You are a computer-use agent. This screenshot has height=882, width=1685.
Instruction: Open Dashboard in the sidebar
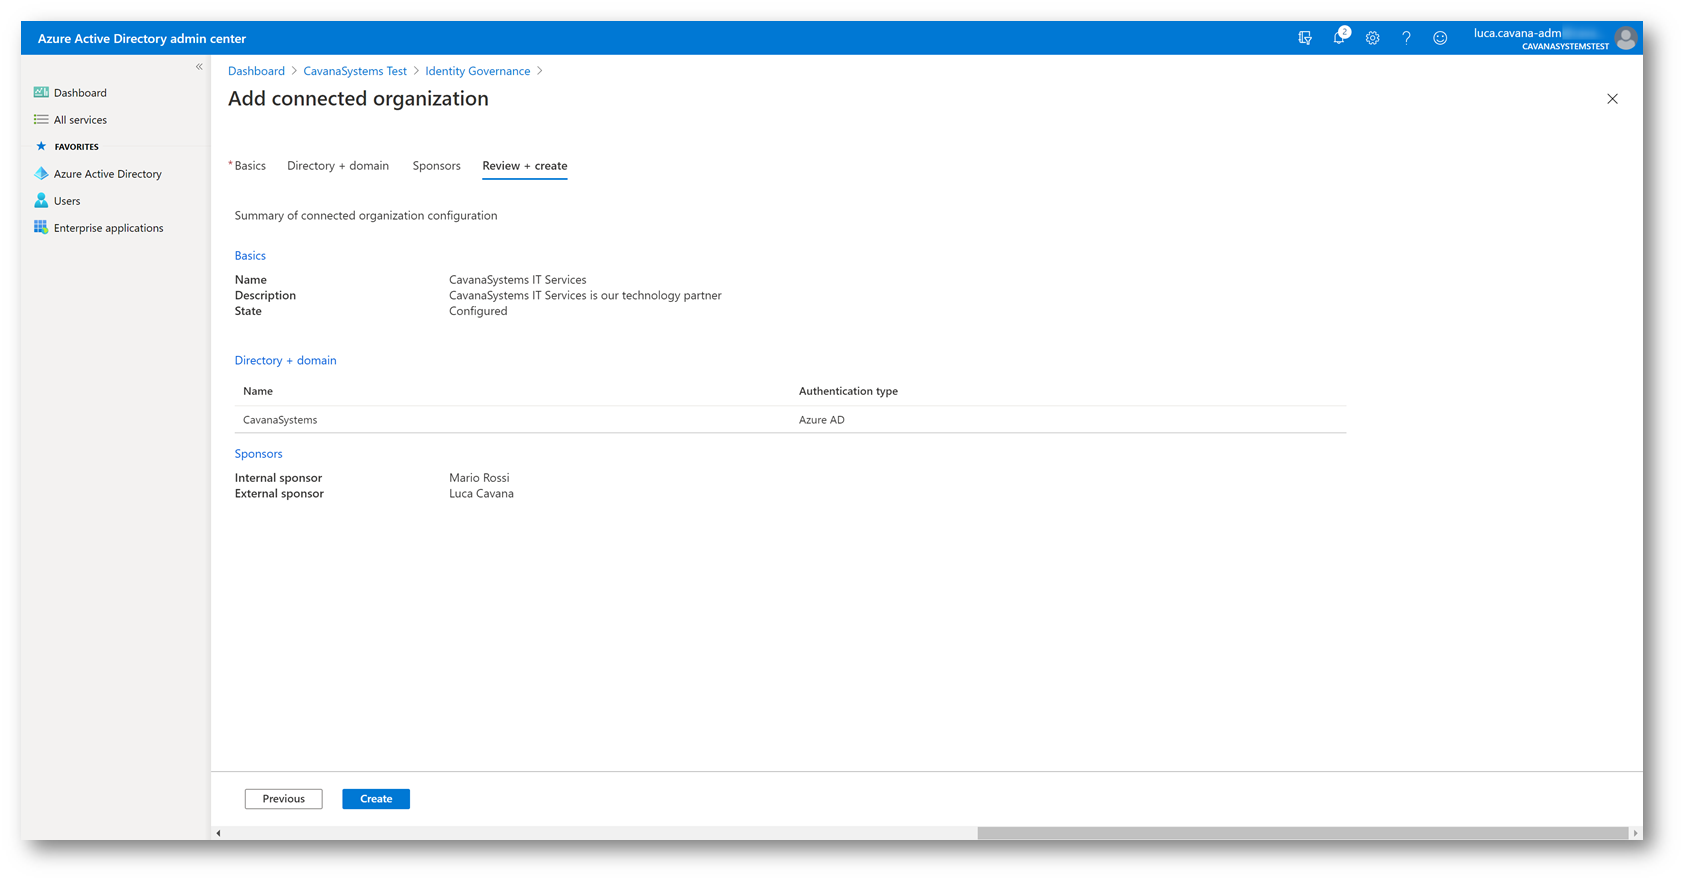(80, 93)
